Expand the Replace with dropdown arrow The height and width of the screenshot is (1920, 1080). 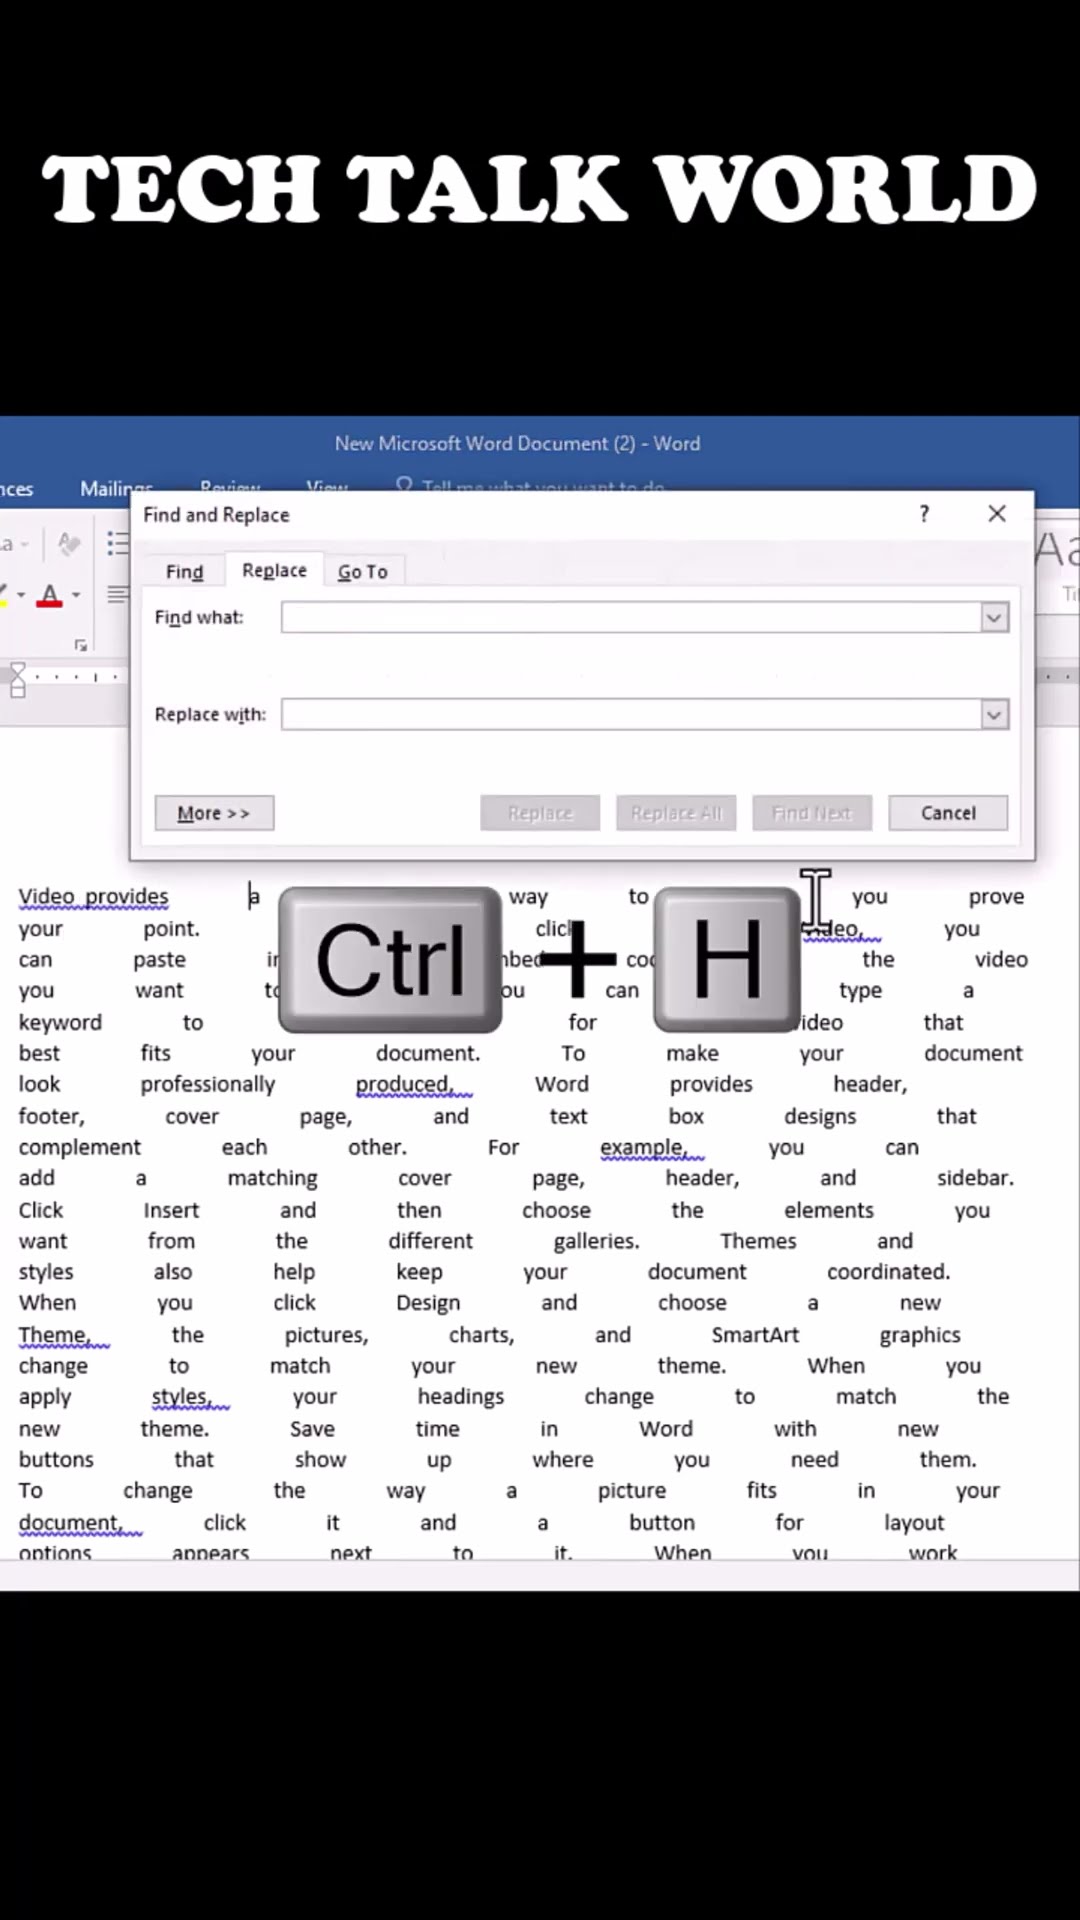click(994, 715)
